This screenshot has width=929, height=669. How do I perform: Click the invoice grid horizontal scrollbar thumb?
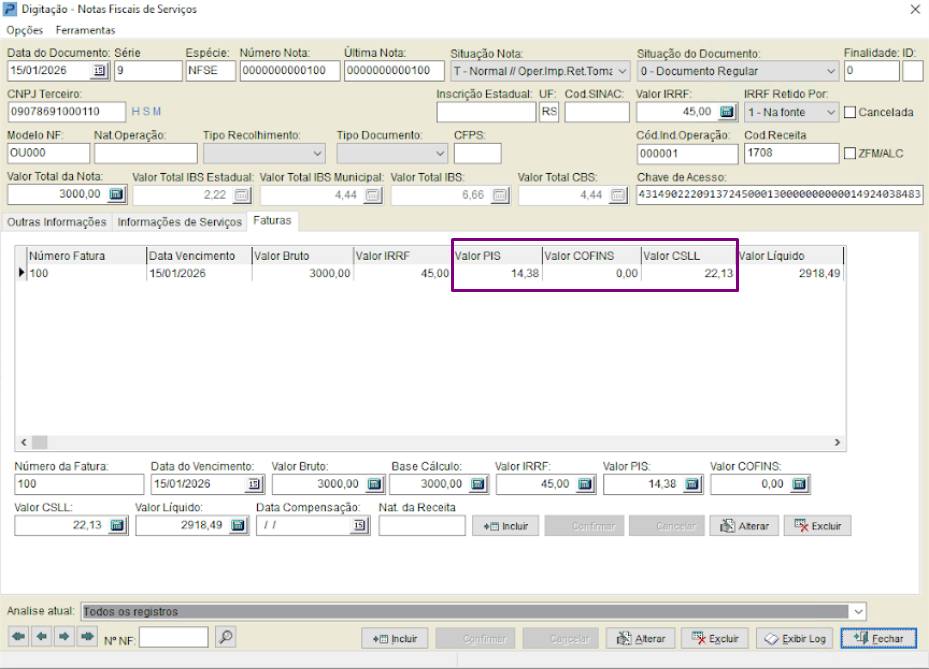click(x=40, y=442)
